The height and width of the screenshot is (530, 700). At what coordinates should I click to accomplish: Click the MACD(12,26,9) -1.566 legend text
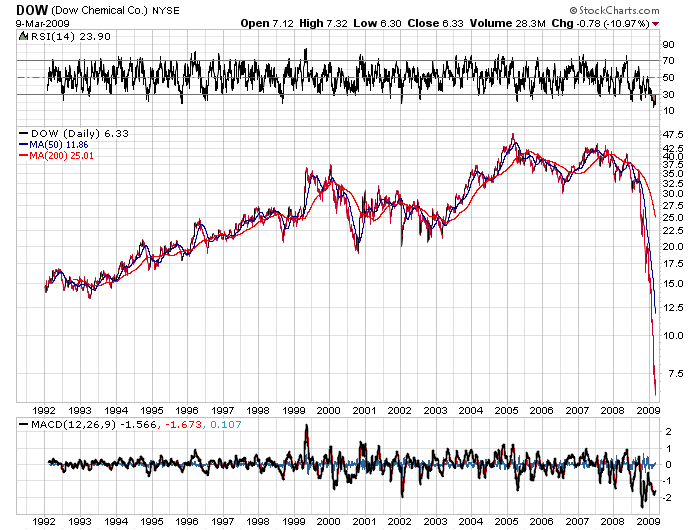click(x=94, y=424)
